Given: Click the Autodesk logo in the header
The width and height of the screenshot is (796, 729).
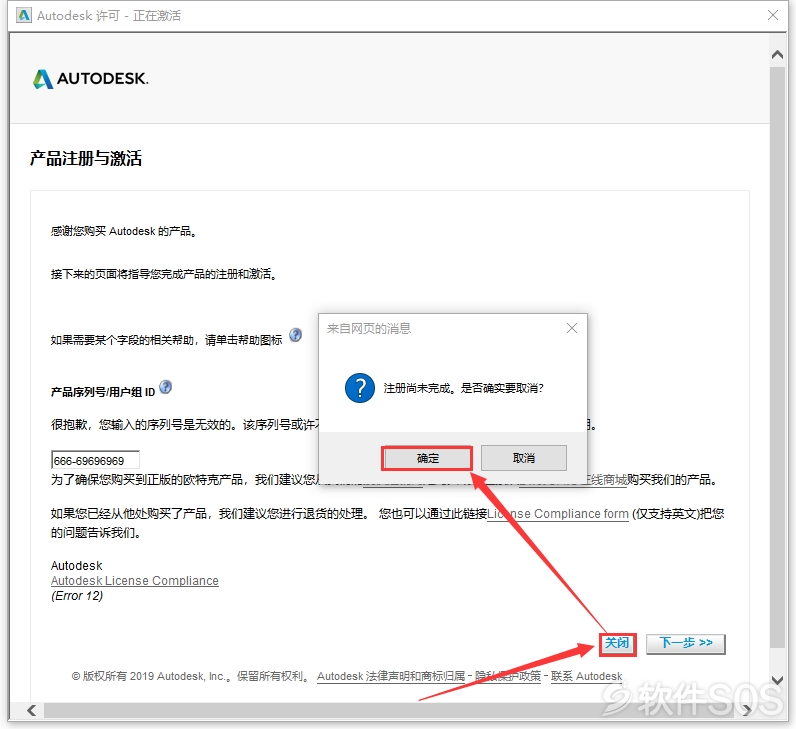Looking at the screenshot, I should tap(90, 79).
